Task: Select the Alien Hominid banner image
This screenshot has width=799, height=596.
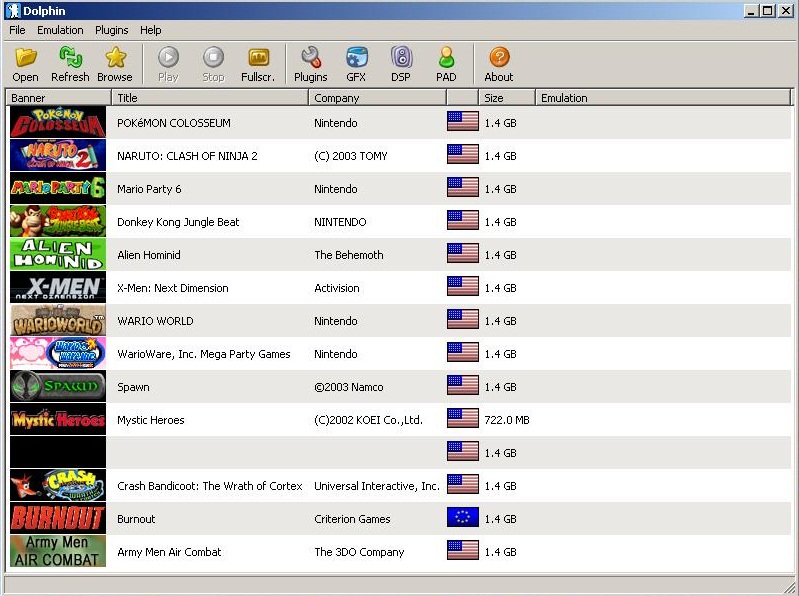Action: tap(58, 254)
